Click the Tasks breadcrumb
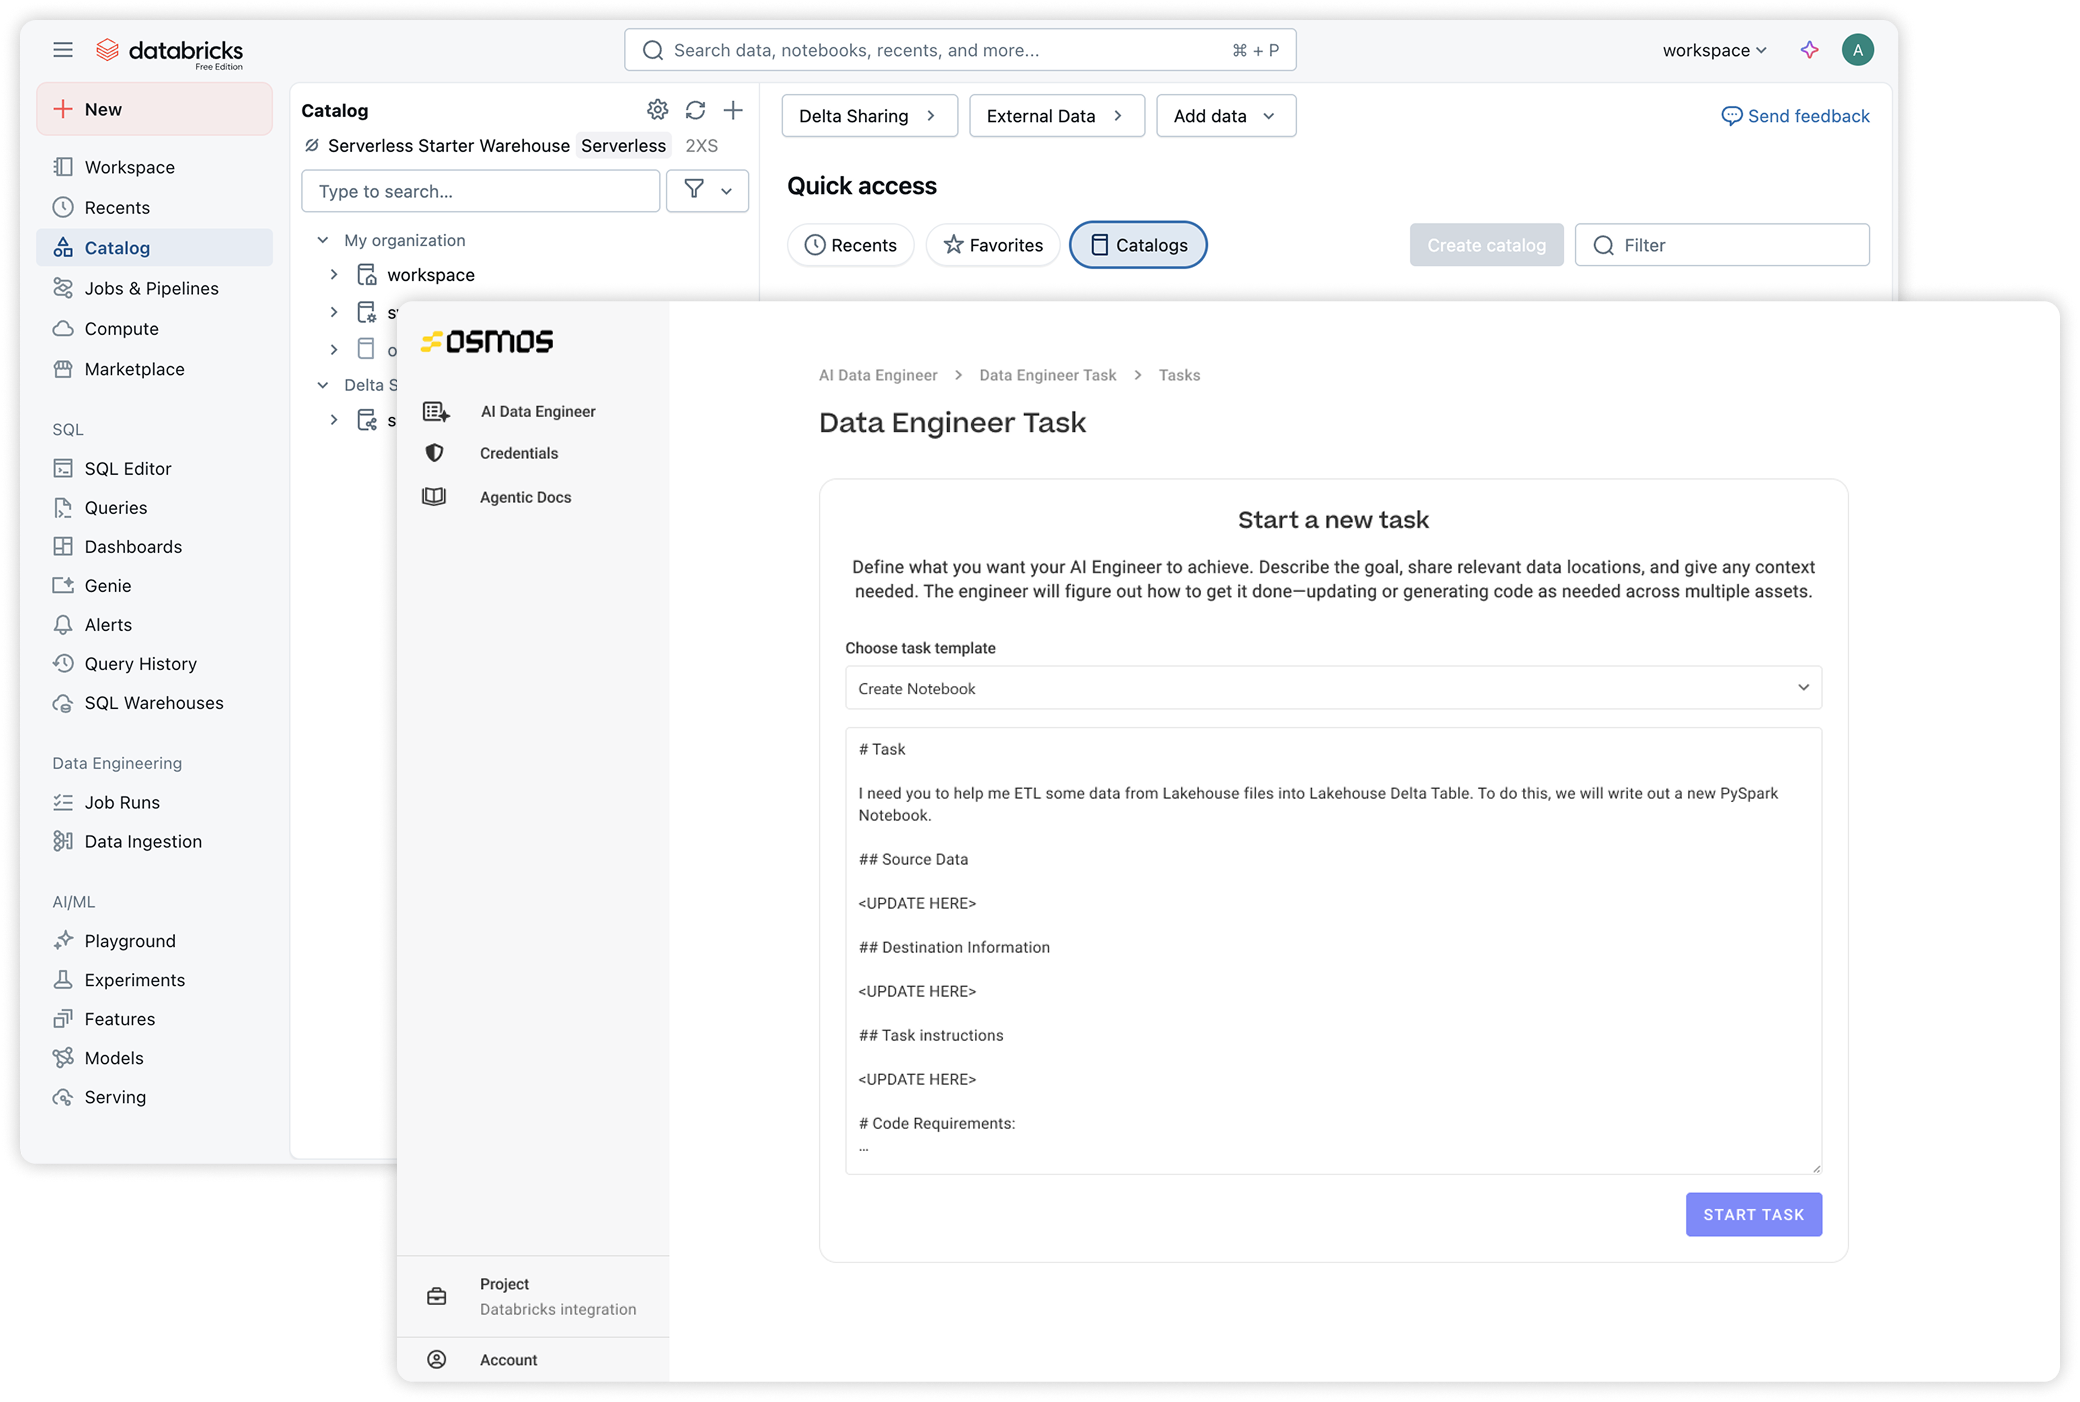The image size is (2080, 1402). 1179,375
